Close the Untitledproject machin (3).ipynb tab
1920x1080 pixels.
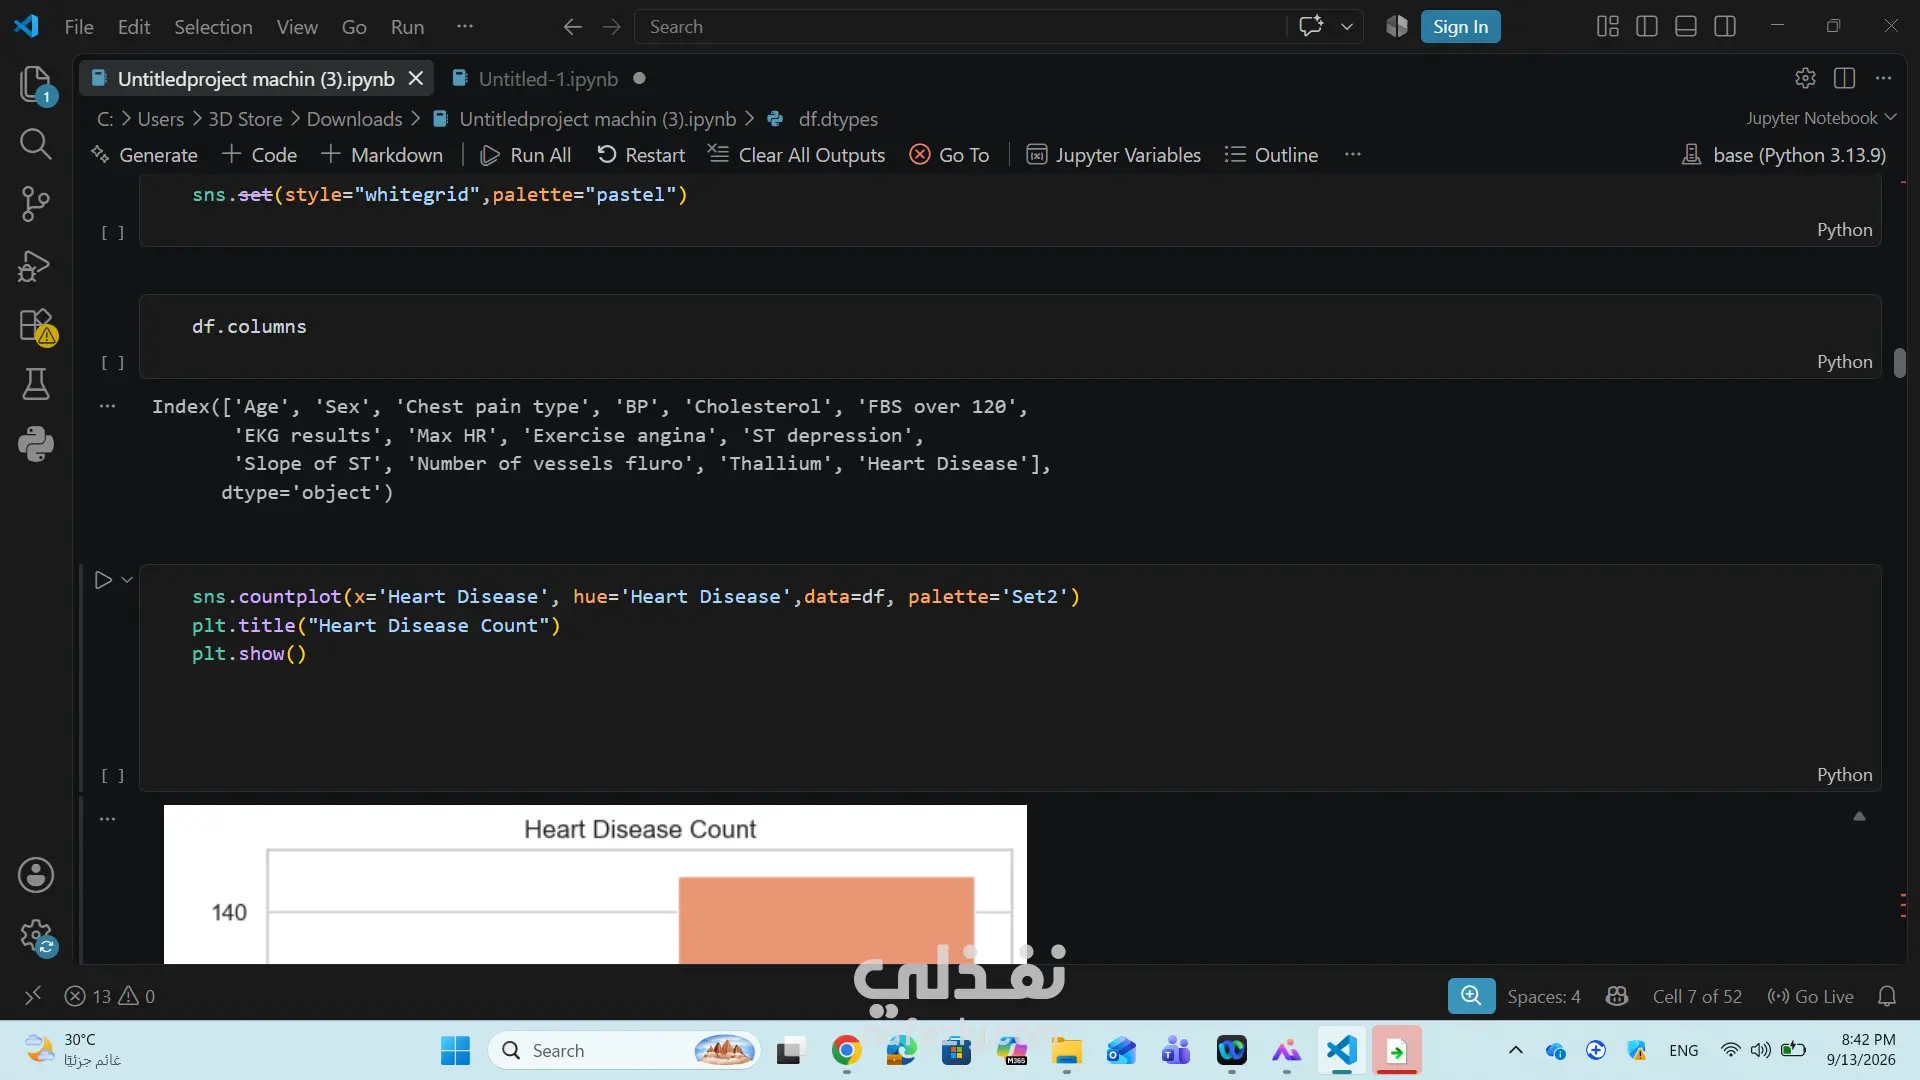(416, 79)
